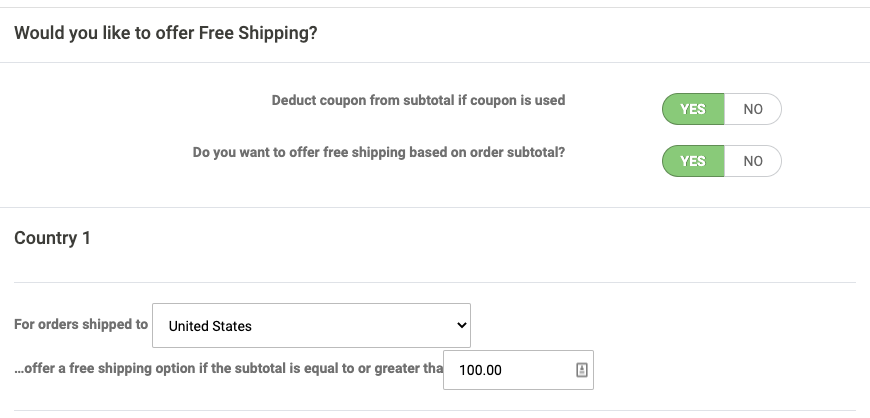The width and height of the screenshot is (870, 418).
Task: Click the 'Do you want to offer free shipping' question label
Action: (x=378, y=153)
